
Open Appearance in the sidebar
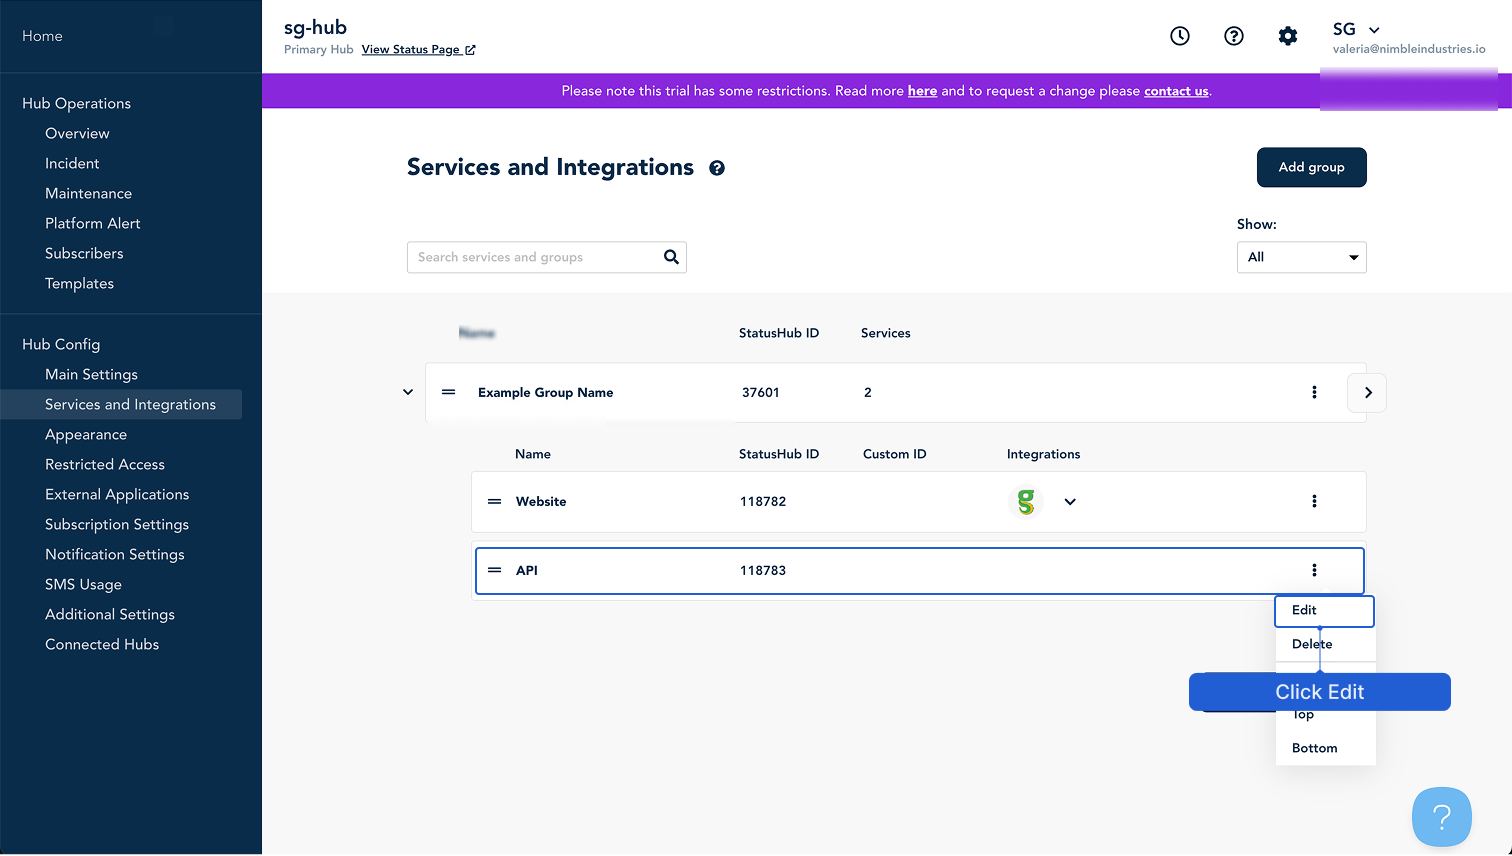point(86,435)
